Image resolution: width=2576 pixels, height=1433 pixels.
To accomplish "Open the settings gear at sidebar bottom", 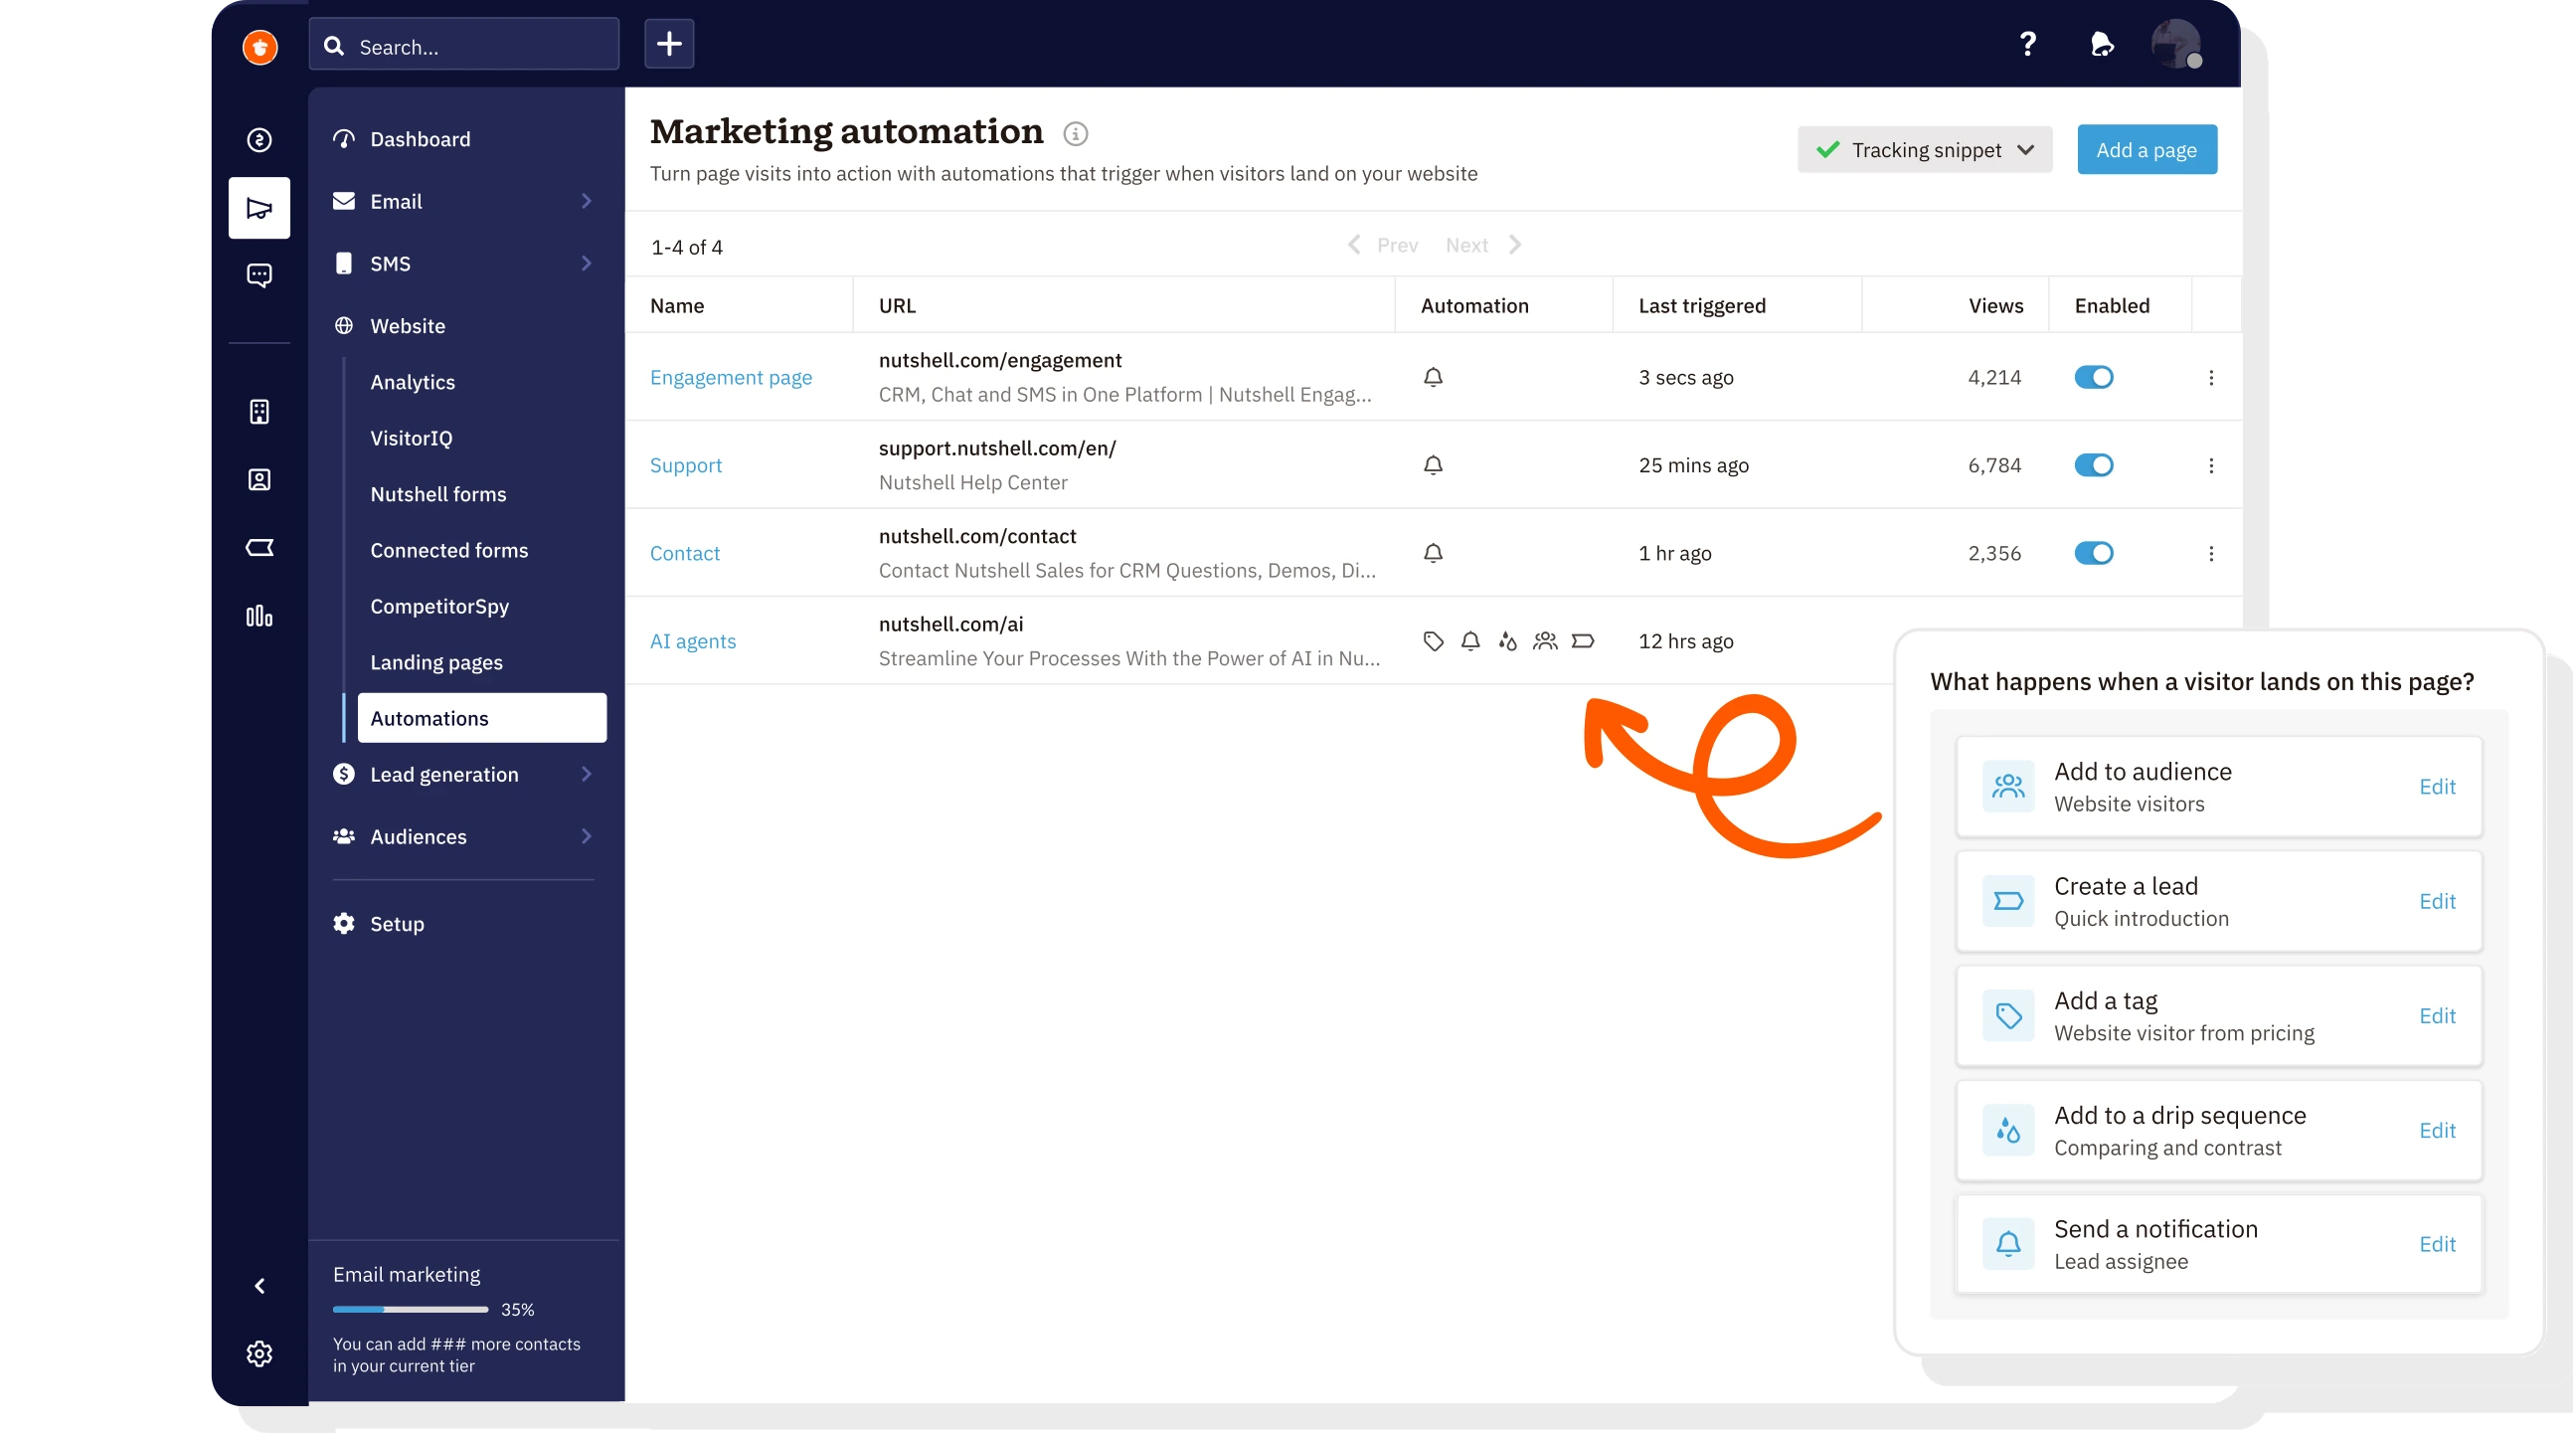I will point(259,1353).
